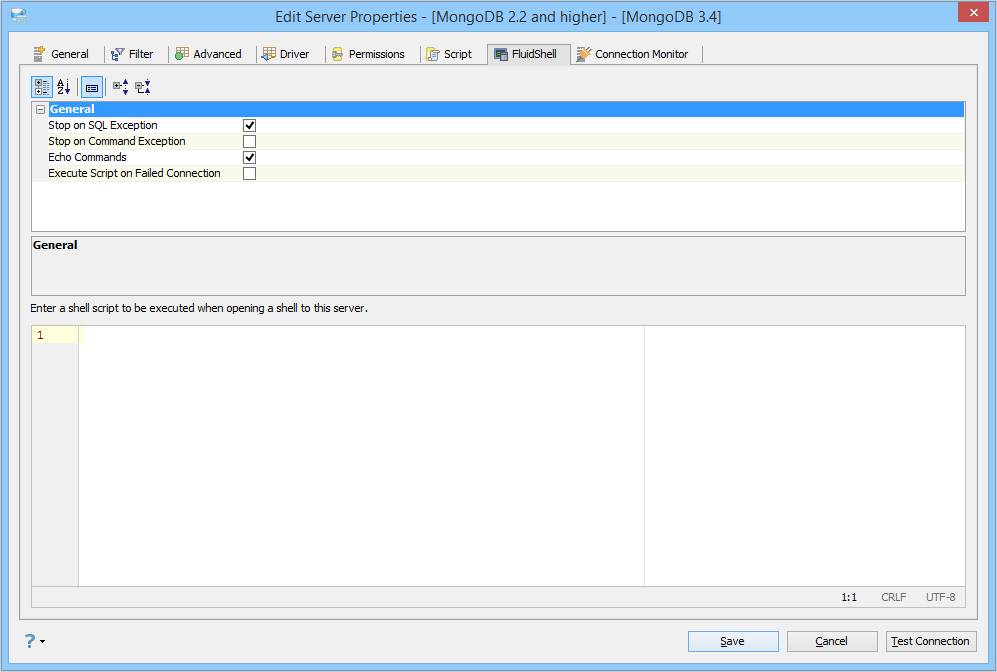Select the 'Stop on SQL Exception' label
This screenshot has width=997, height=672.
pos(103,125)
